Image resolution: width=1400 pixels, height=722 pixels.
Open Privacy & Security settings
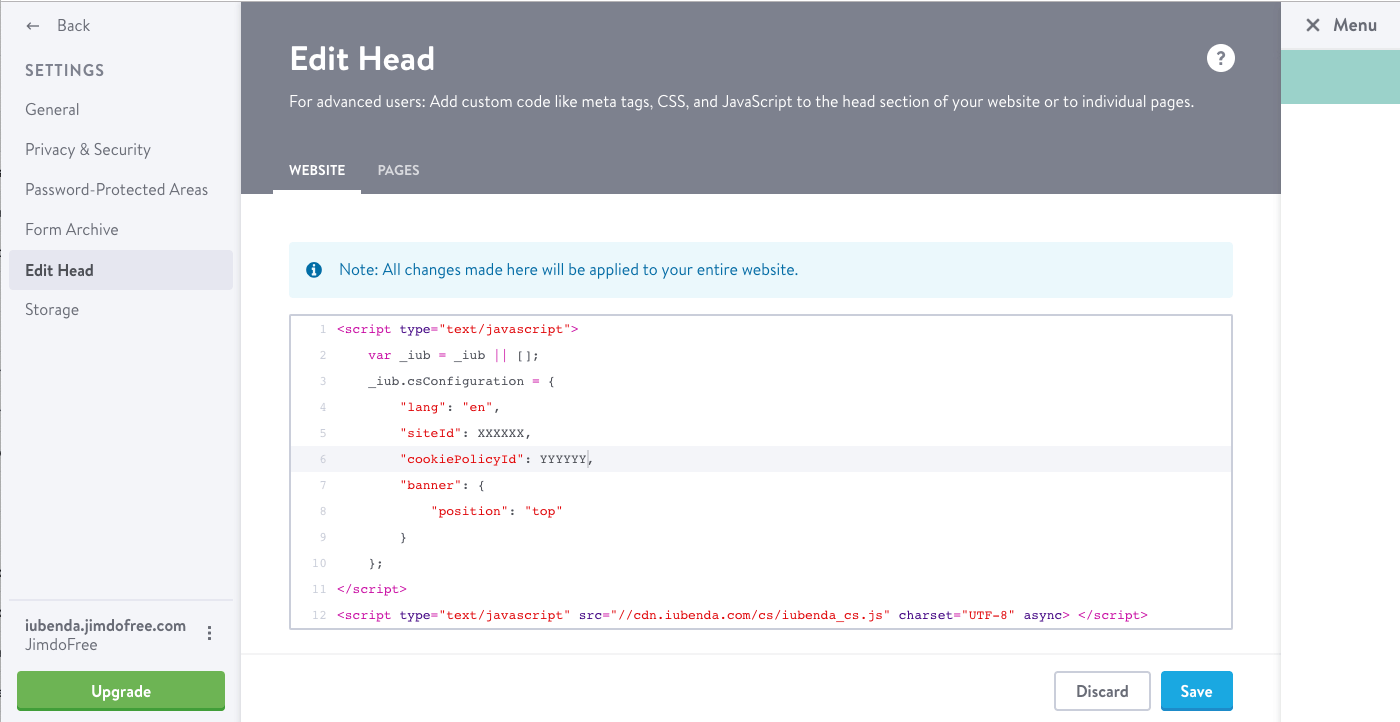[87, 149]
